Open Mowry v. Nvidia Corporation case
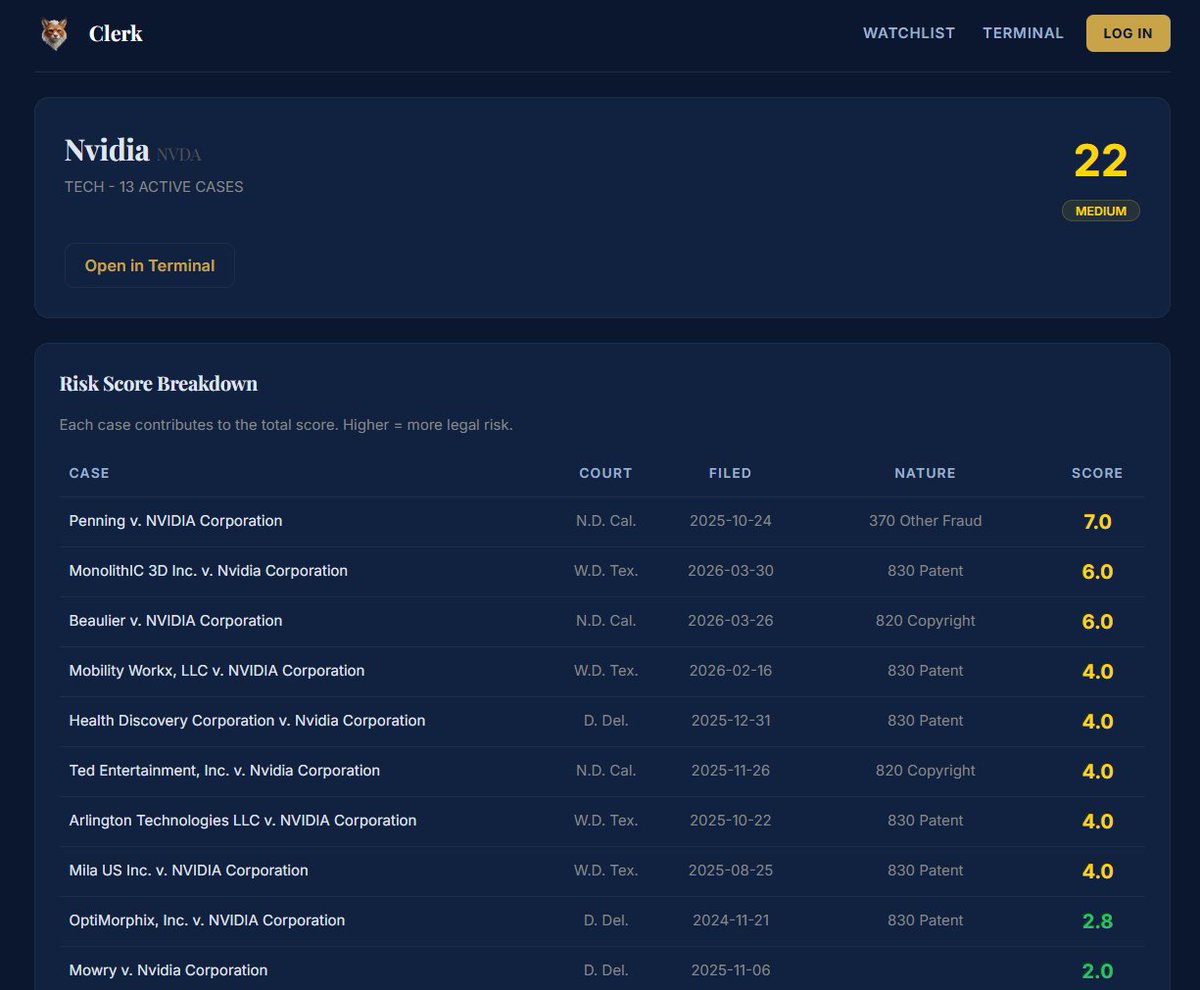The image size is (1200, 990). (168, 971)
